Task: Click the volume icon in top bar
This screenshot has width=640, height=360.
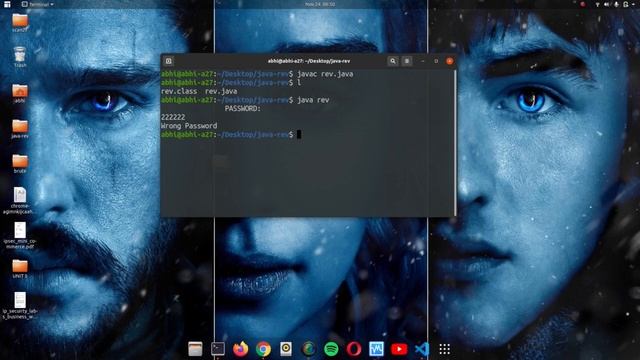Action: [x=607, y=4]
